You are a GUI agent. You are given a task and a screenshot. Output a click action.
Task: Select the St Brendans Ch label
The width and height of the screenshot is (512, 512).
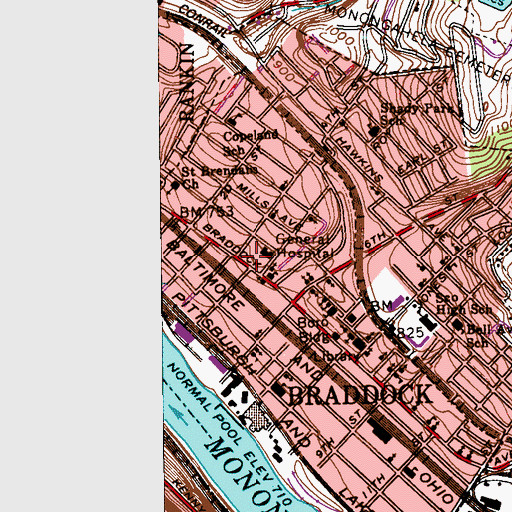219,177
